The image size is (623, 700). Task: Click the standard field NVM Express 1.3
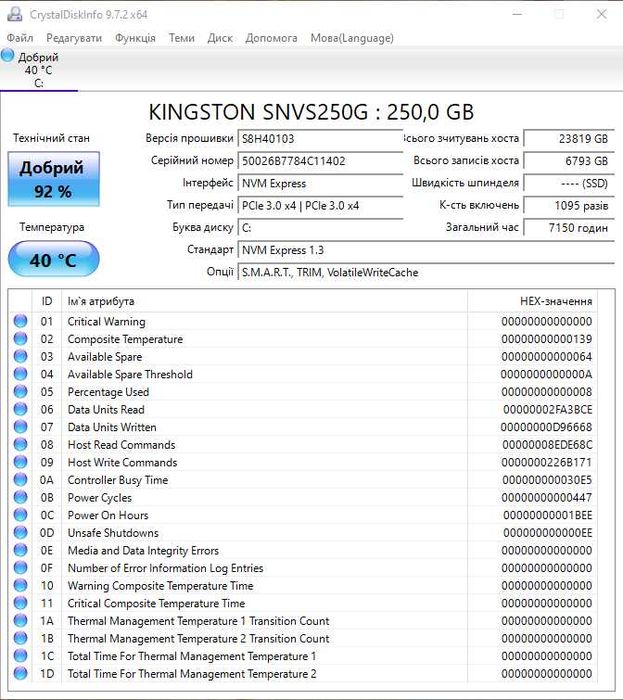tap(426, 250)
